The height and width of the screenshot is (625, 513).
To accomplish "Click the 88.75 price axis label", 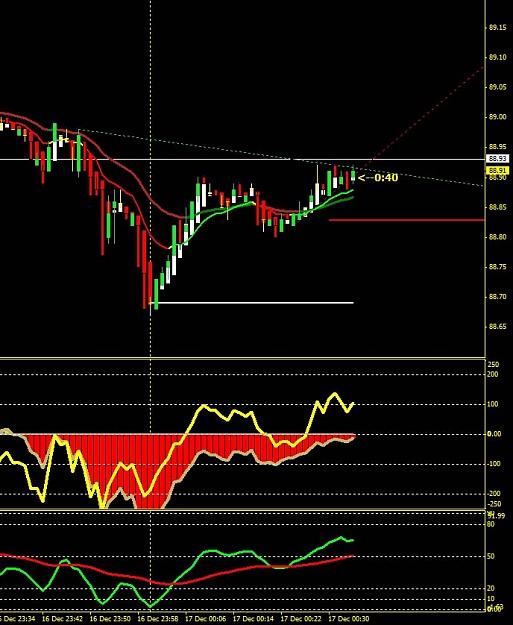I will click(498, 267).
